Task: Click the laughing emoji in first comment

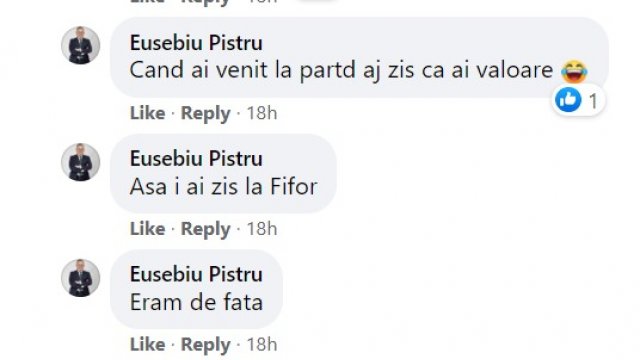Action: tap(574, 71)
